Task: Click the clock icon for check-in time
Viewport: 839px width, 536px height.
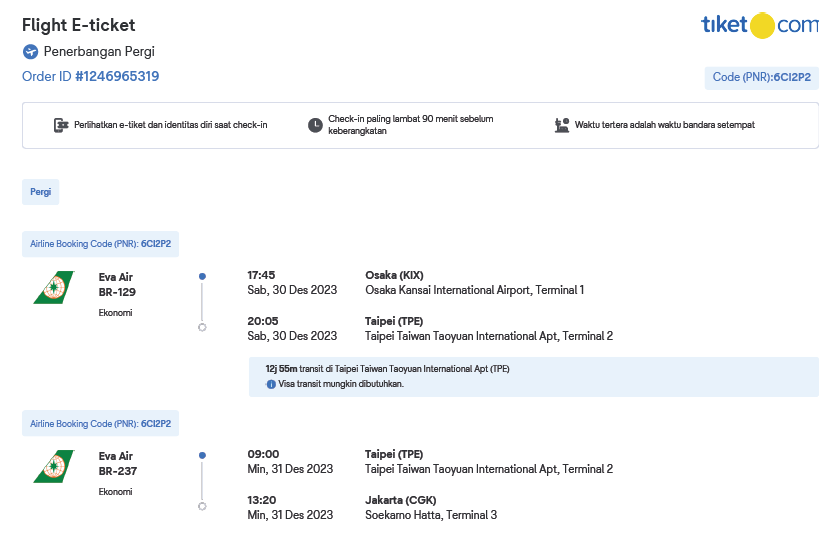Action: [315, 125]
